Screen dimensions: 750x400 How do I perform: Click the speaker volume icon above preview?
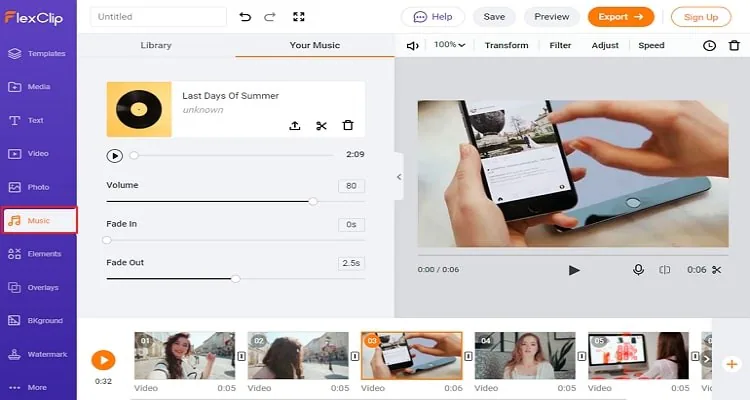coord(412,46)
